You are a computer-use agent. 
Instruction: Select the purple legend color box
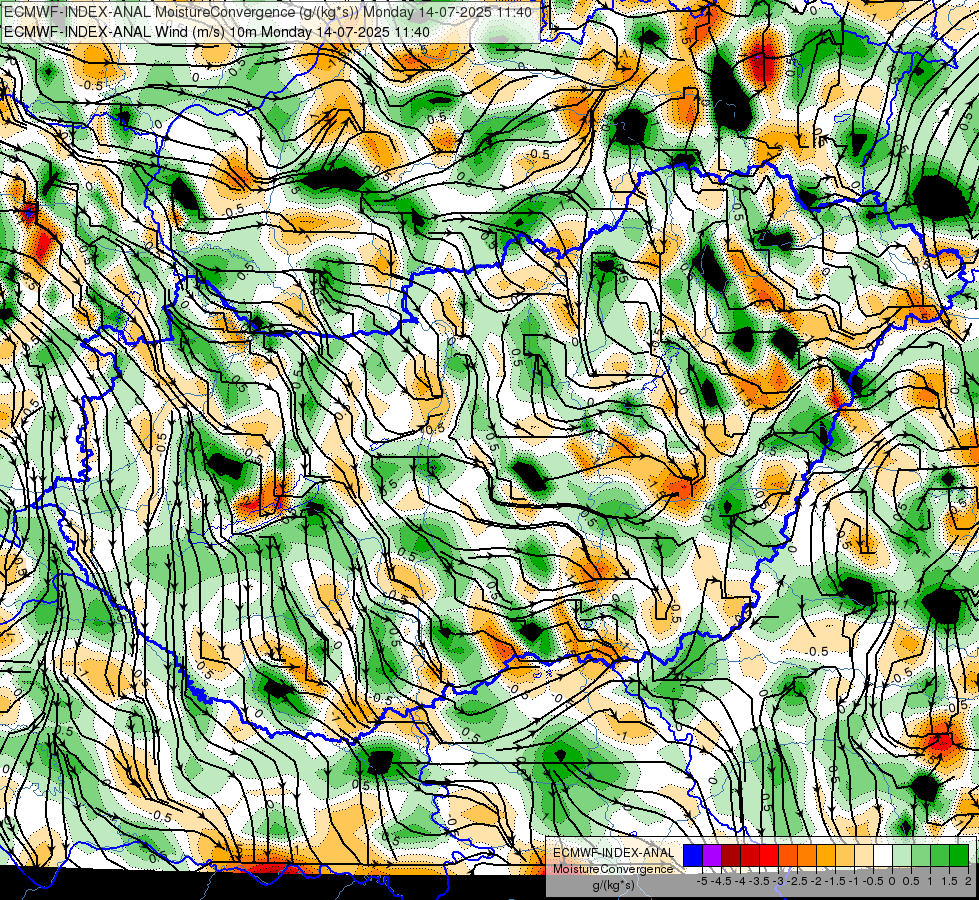(x=712, y=855)
